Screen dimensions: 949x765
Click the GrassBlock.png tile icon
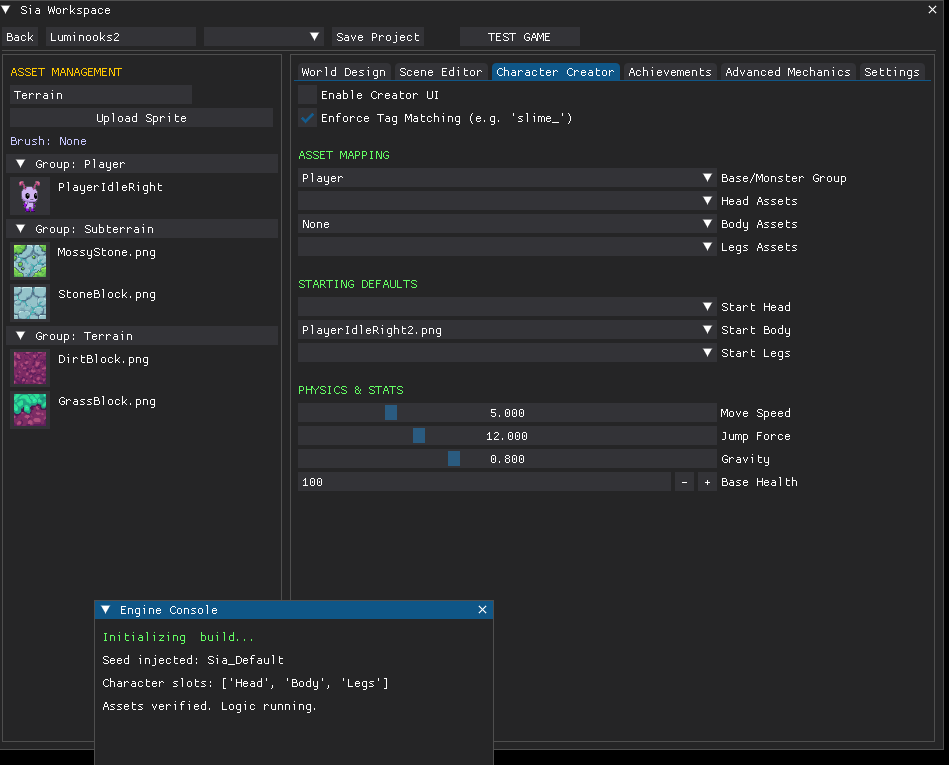(30, 410)
